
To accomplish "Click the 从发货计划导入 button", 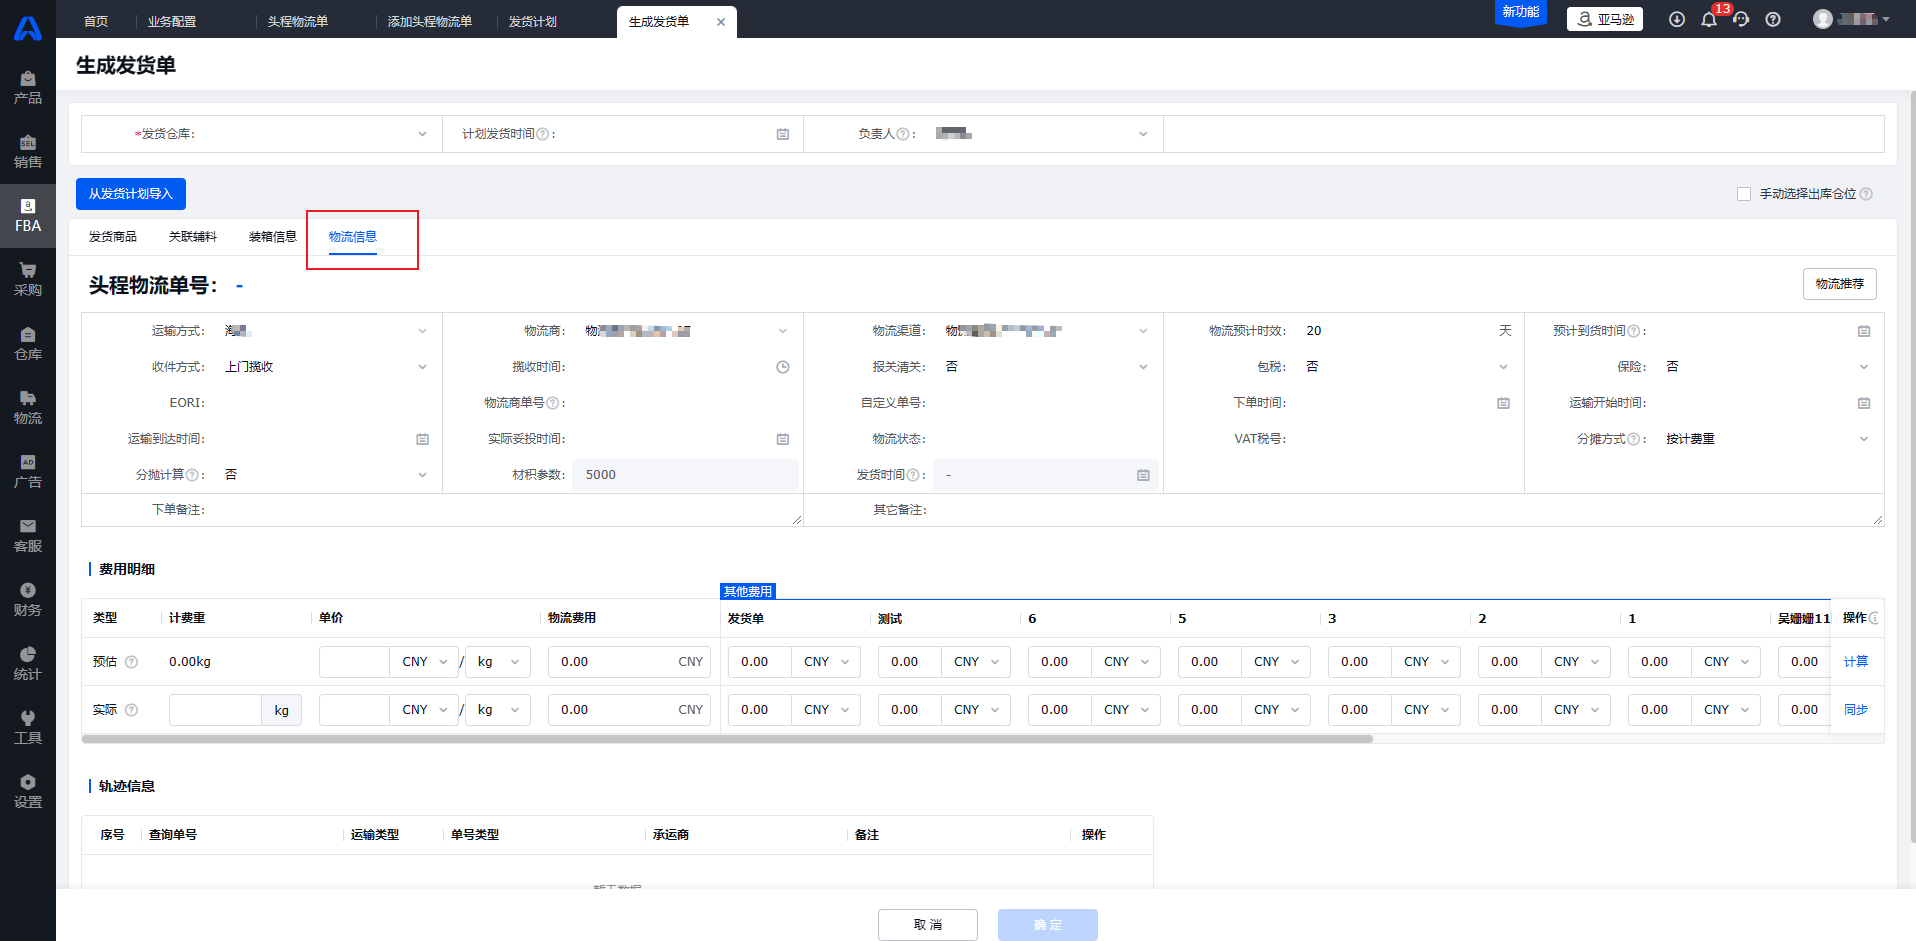I will pyautogui.click(x=131, y=194).
